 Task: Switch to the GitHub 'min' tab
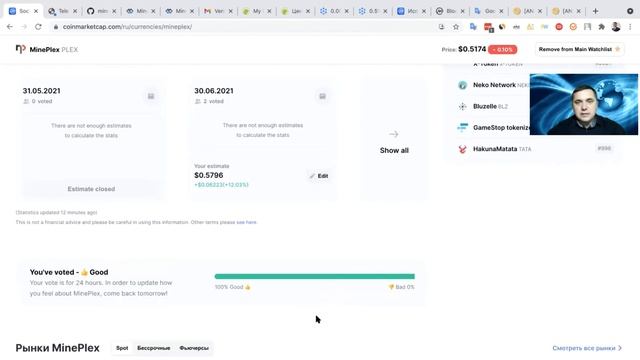tap(101, 11)
